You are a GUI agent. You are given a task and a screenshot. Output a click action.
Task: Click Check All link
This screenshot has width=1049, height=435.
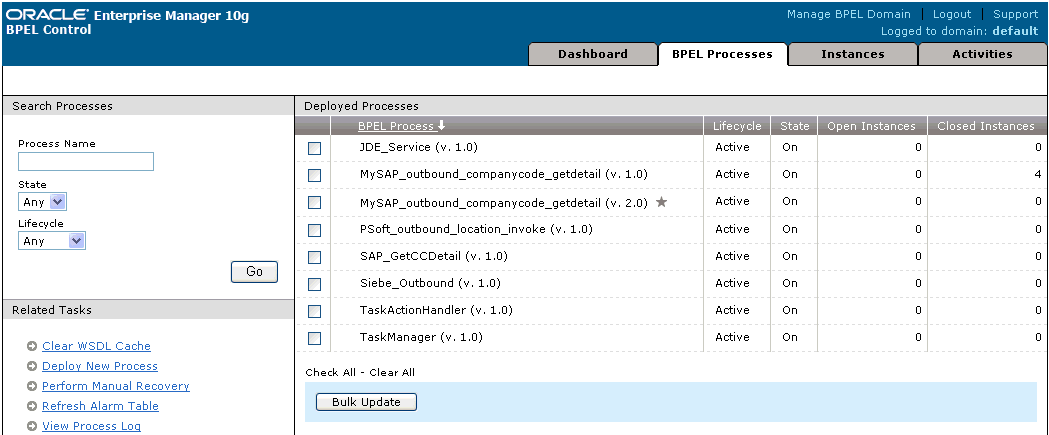330,373
